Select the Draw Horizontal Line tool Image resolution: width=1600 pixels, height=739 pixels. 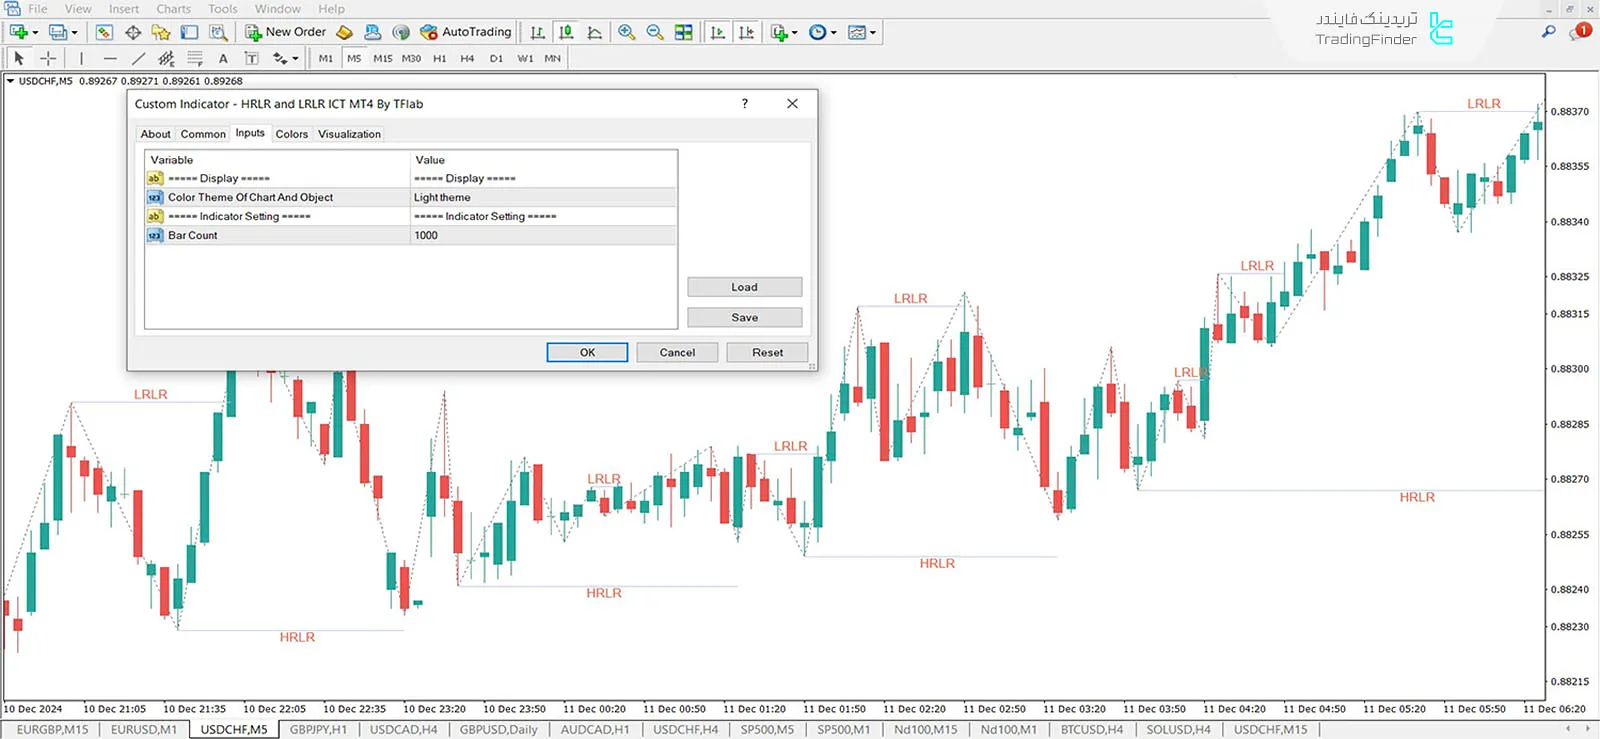coord(110,59)
